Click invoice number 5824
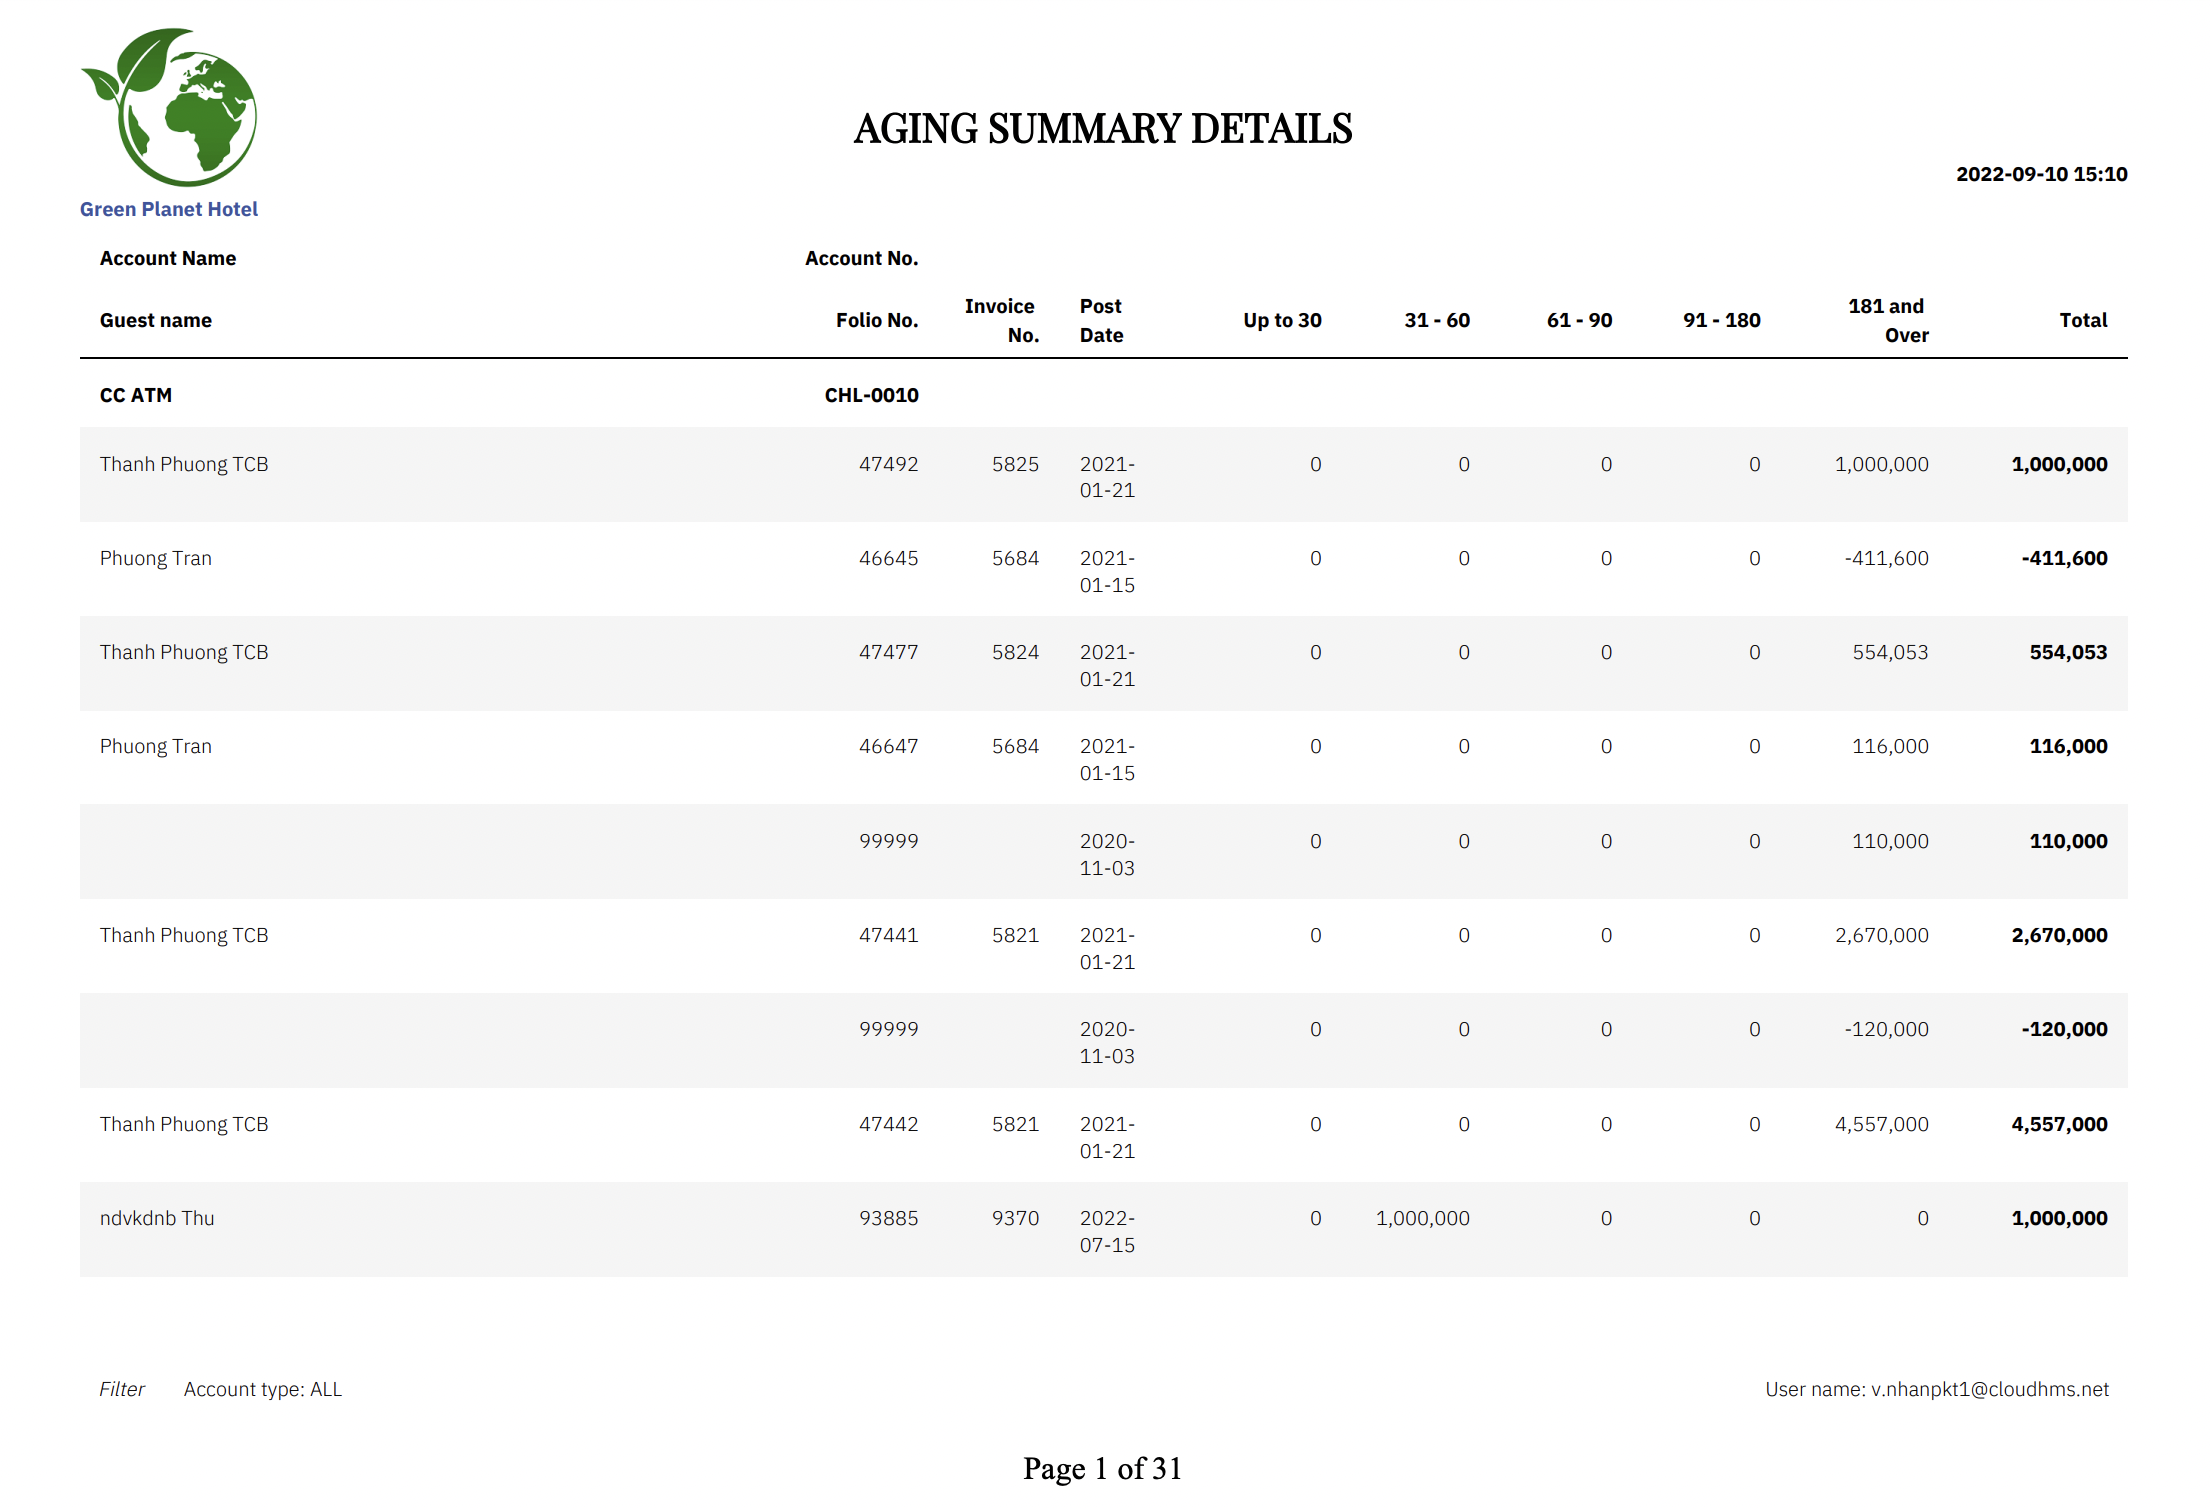 [x=1015, y=652]
